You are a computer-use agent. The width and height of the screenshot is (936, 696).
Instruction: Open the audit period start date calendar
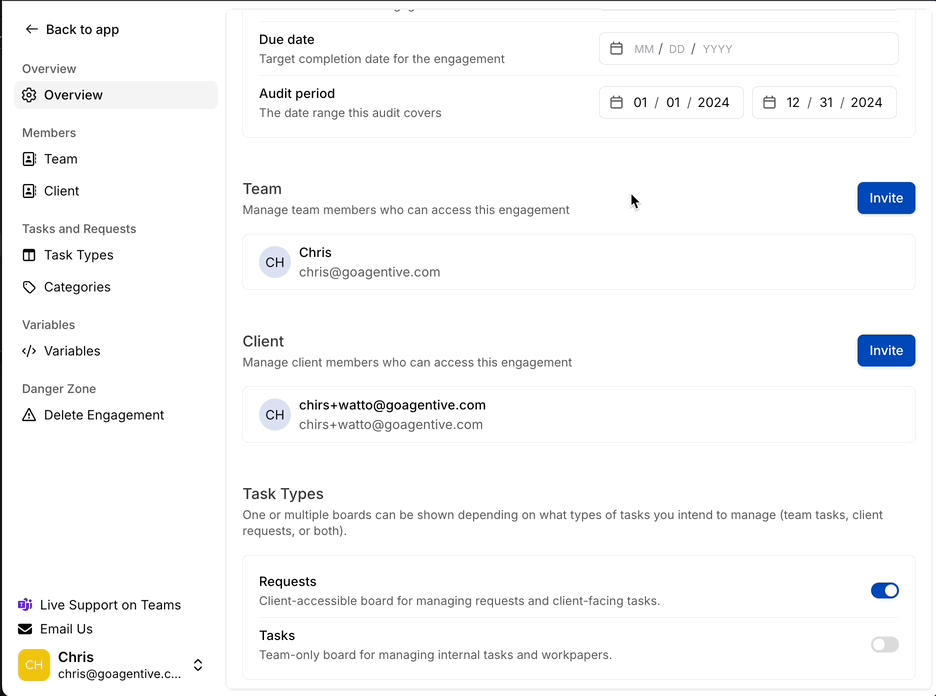tap(617, 103)
